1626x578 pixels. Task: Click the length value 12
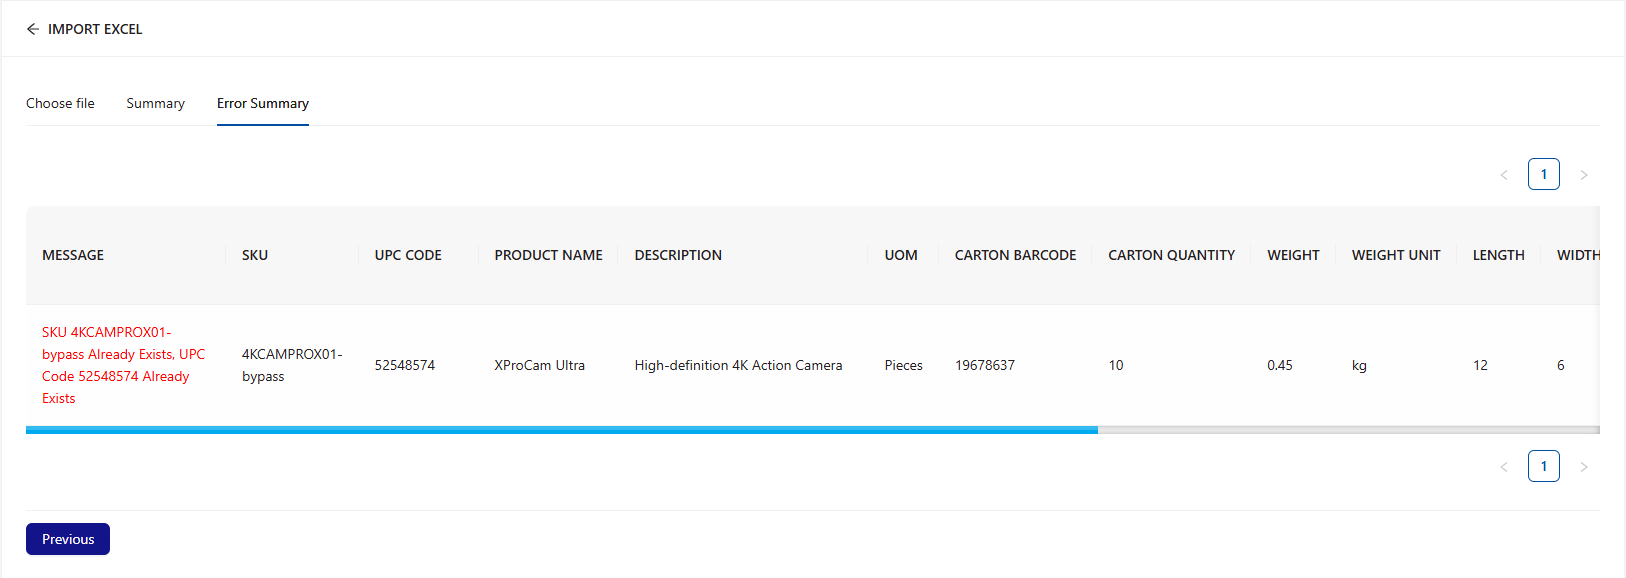pos(1480,365)
